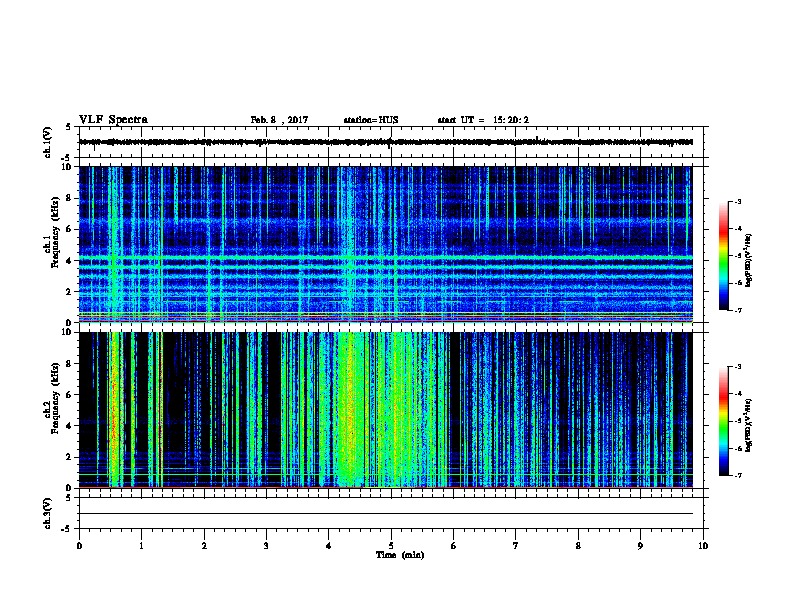792x612 pixels.
Task: Click the "ch.1(V)" axis label
Action: [47, 142]
